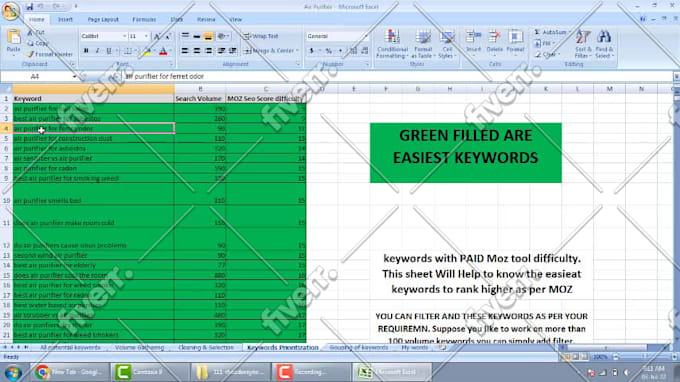The height and width of the screenshot is (382, 680).
Task: Open Cell Styles gallery
Action: 447,44
